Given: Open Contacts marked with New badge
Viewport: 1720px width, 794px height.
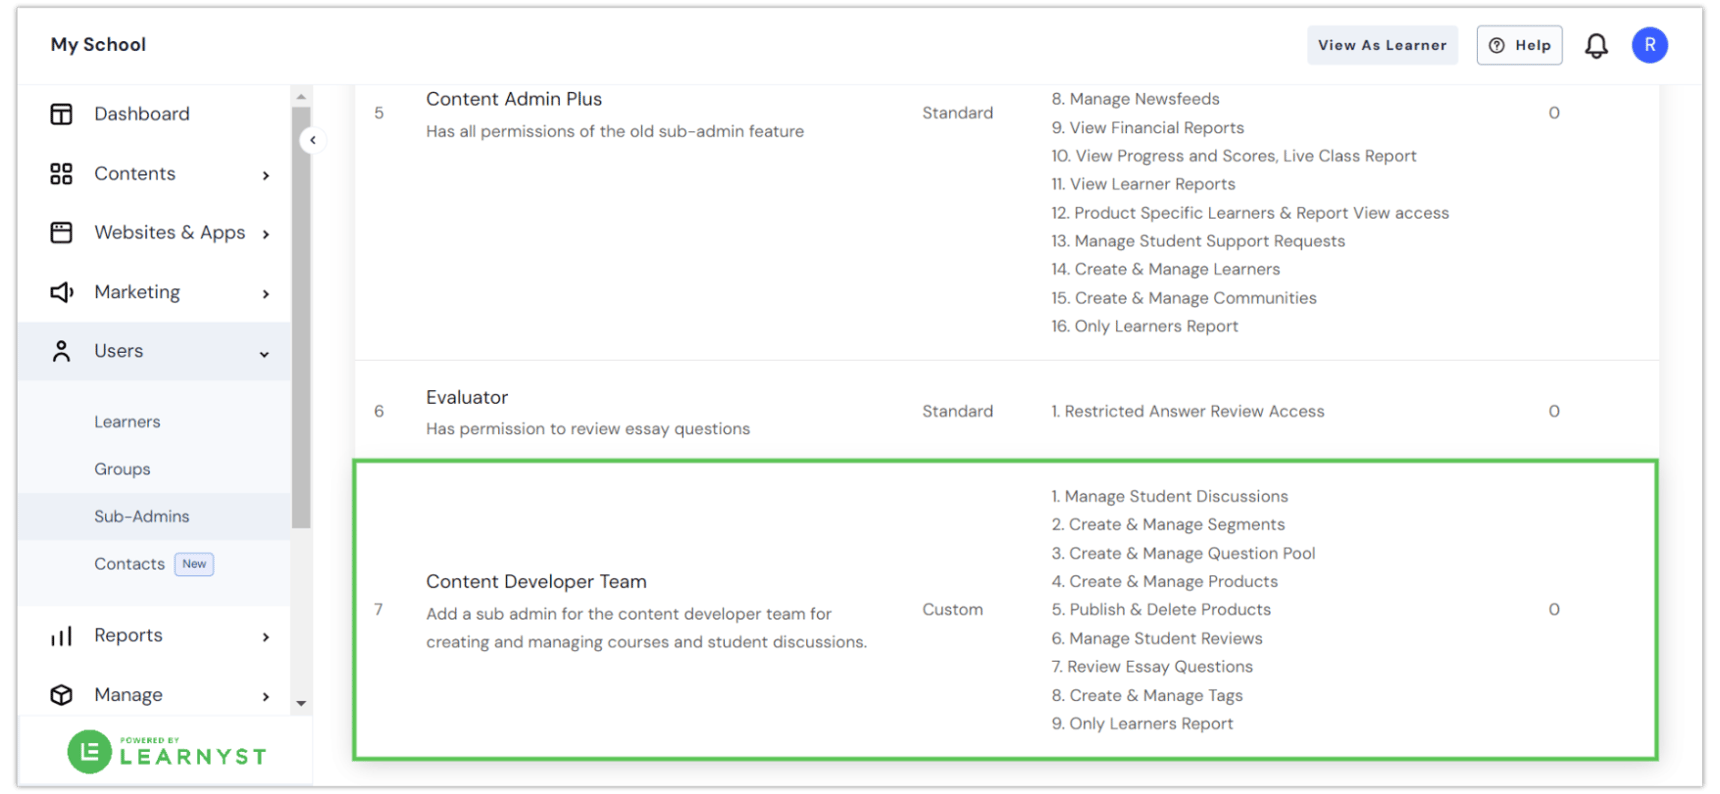Looking at the screenshot, I should coord(129,563).
